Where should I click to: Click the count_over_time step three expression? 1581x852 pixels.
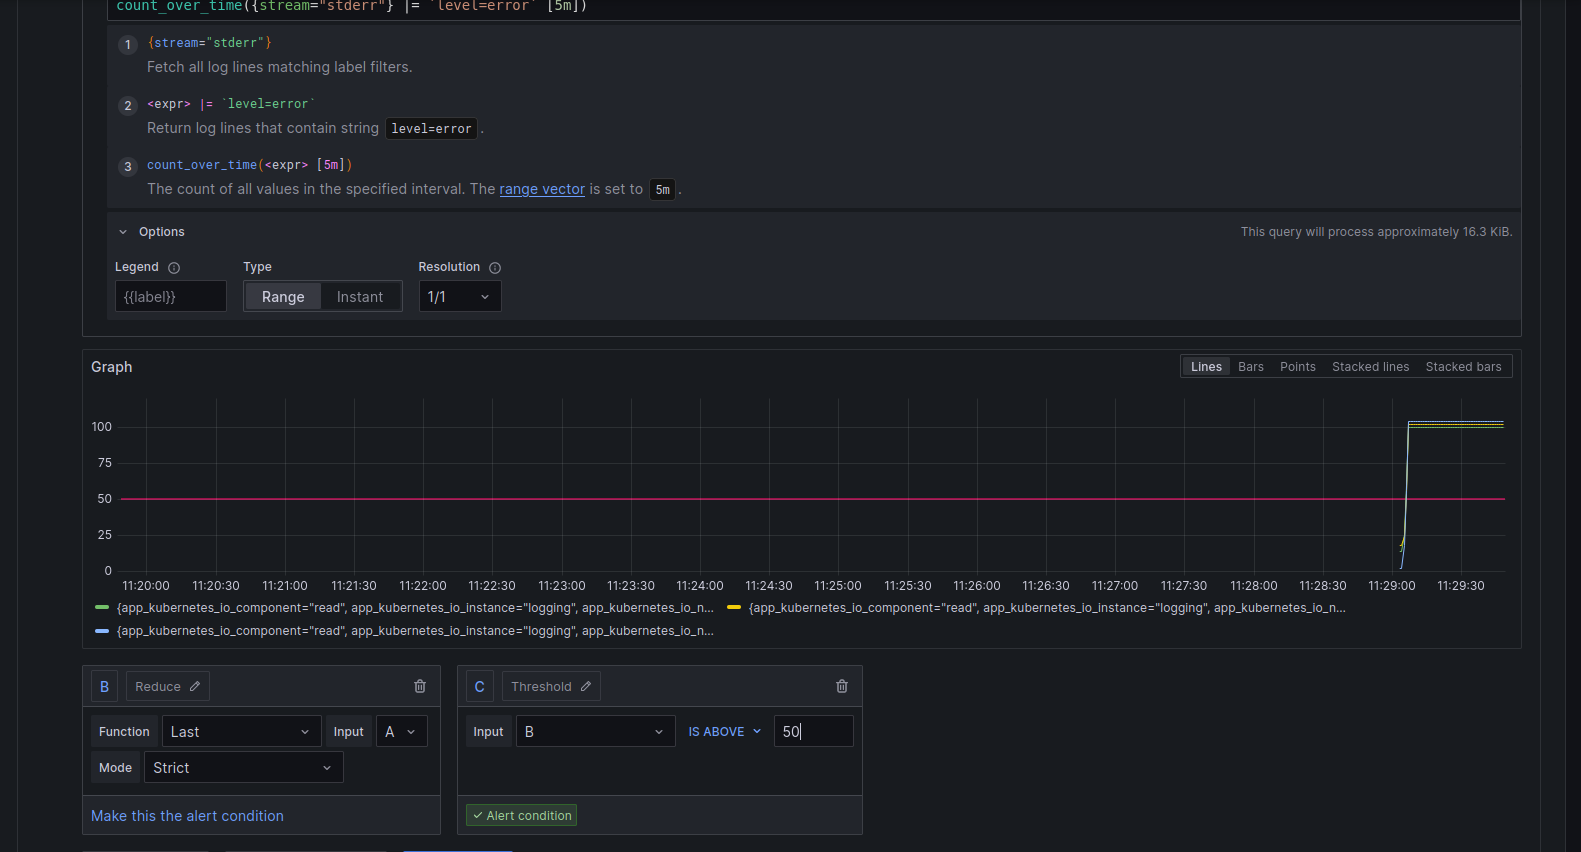tap(250, 165)
